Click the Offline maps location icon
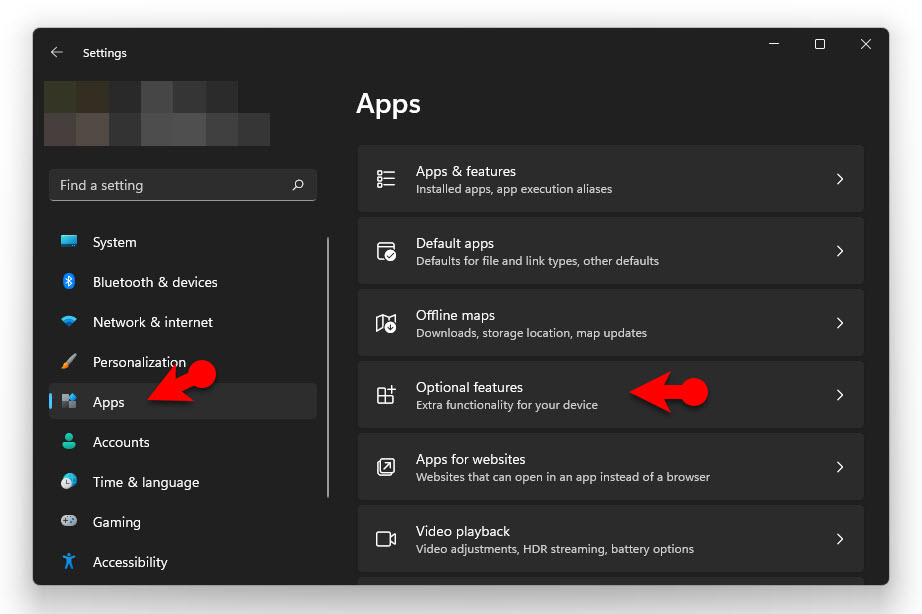 (386, 322)
